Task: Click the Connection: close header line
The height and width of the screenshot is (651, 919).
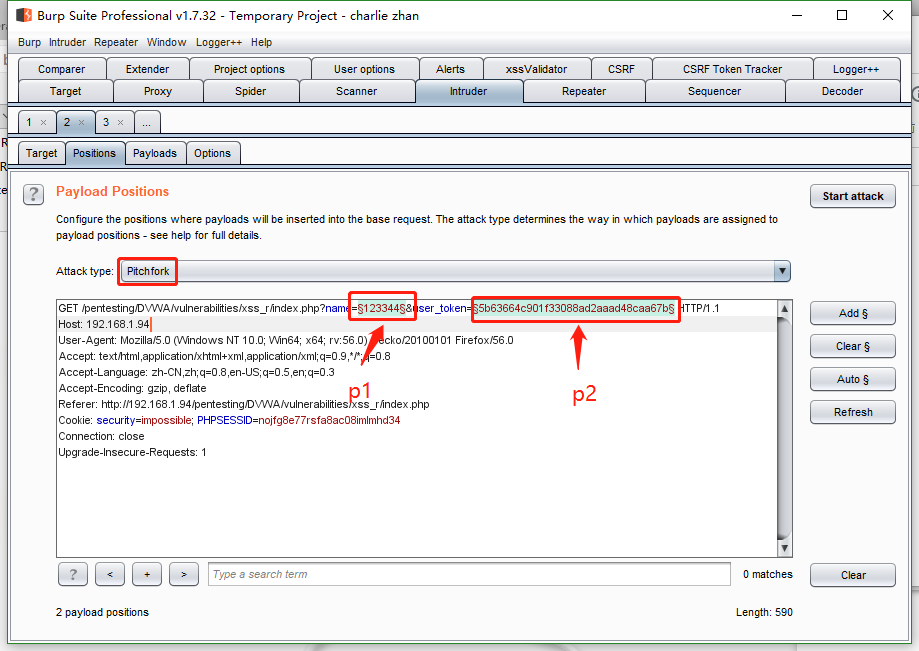Action: click(x=101, y=437)
